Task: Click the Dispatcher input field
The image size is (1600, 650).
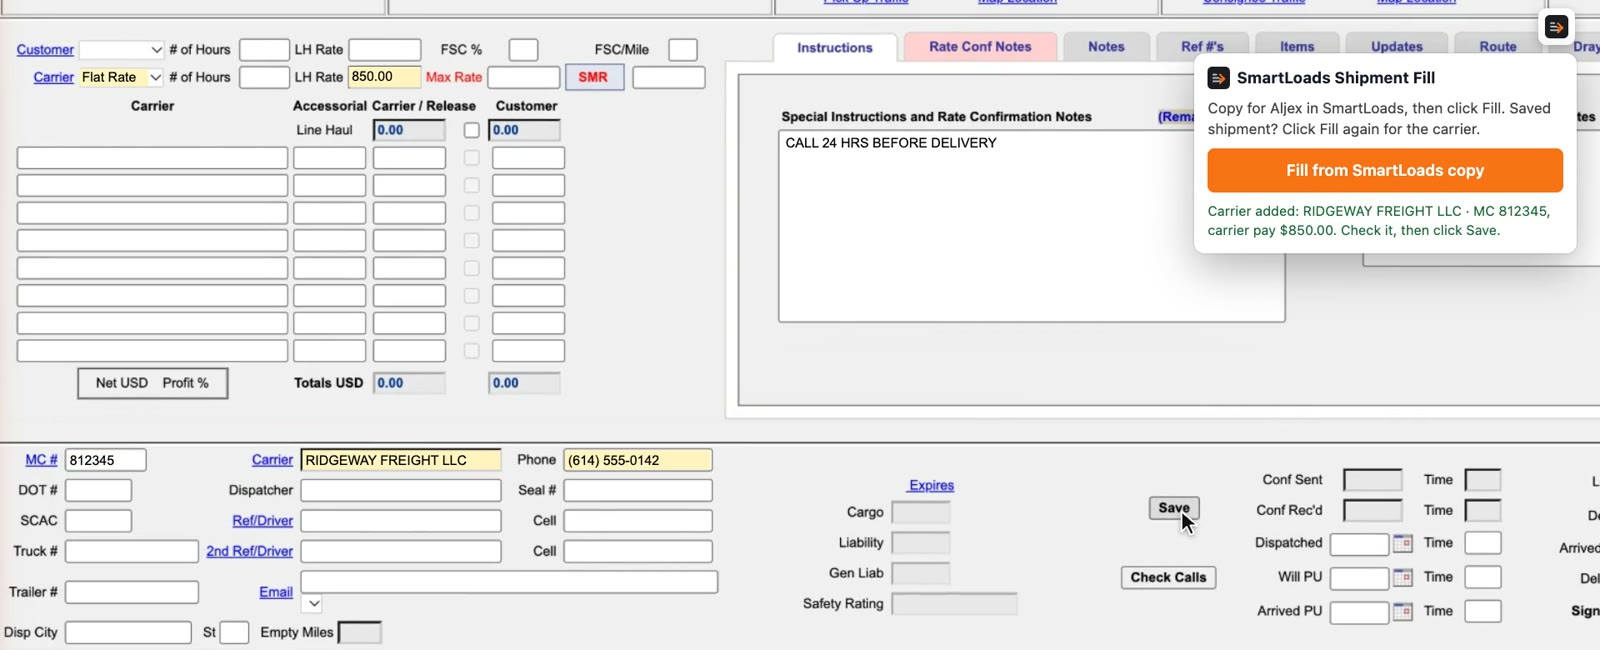Action: click(x=401, y=490)
